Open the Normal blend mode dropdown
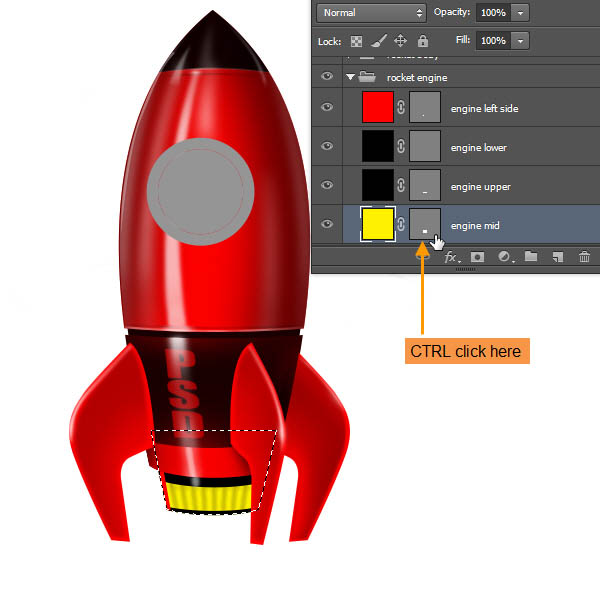 (x=371, y=13)
